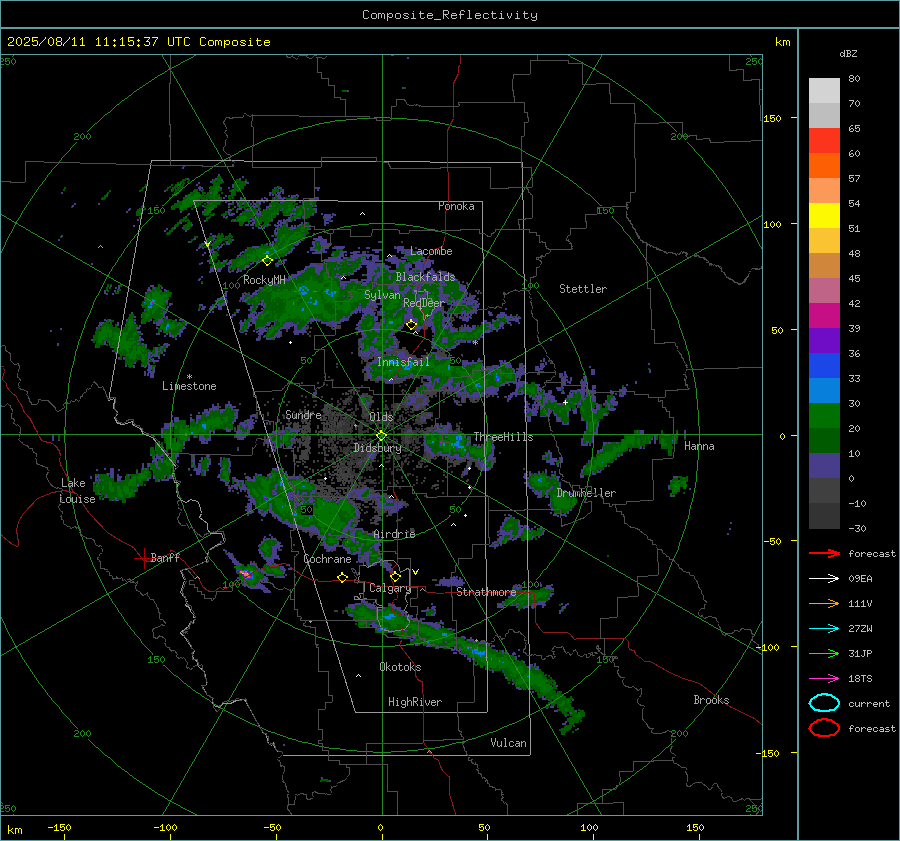
Task: Click the Sylvan label on map
Action: [382, 295]
